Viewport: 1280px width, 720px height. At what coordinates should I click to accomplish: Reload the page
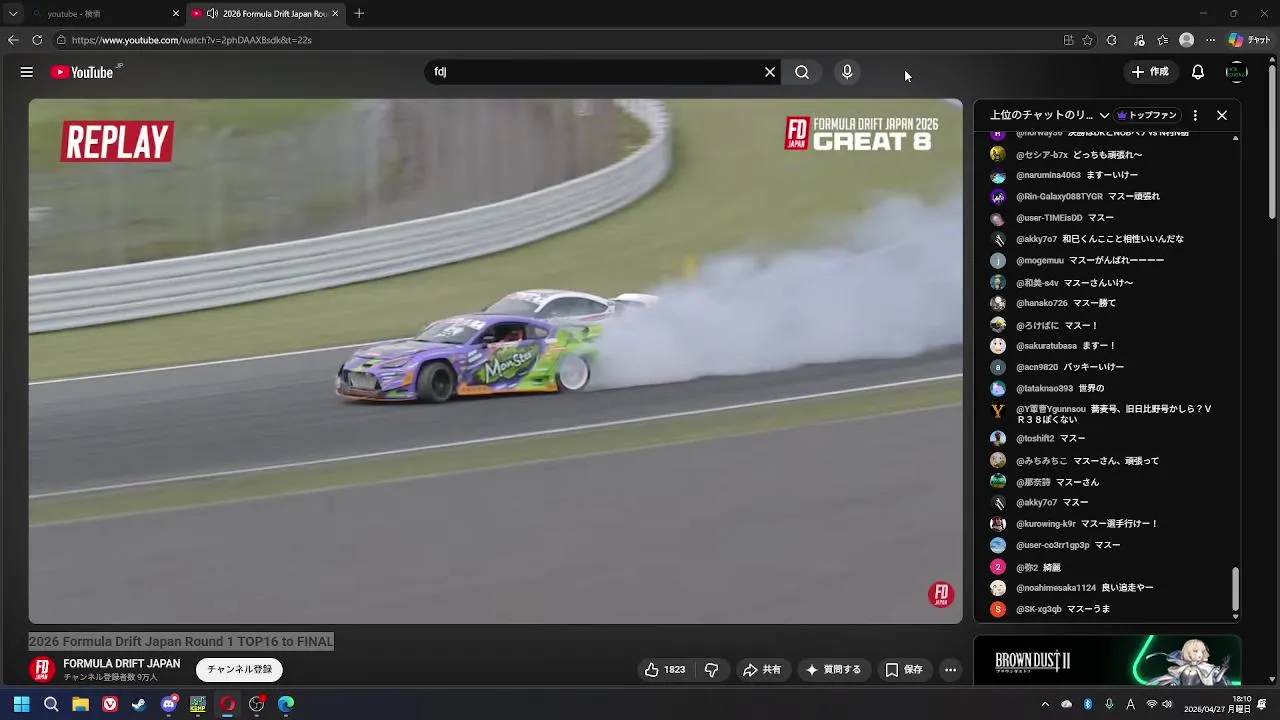(x=37, y=40)
